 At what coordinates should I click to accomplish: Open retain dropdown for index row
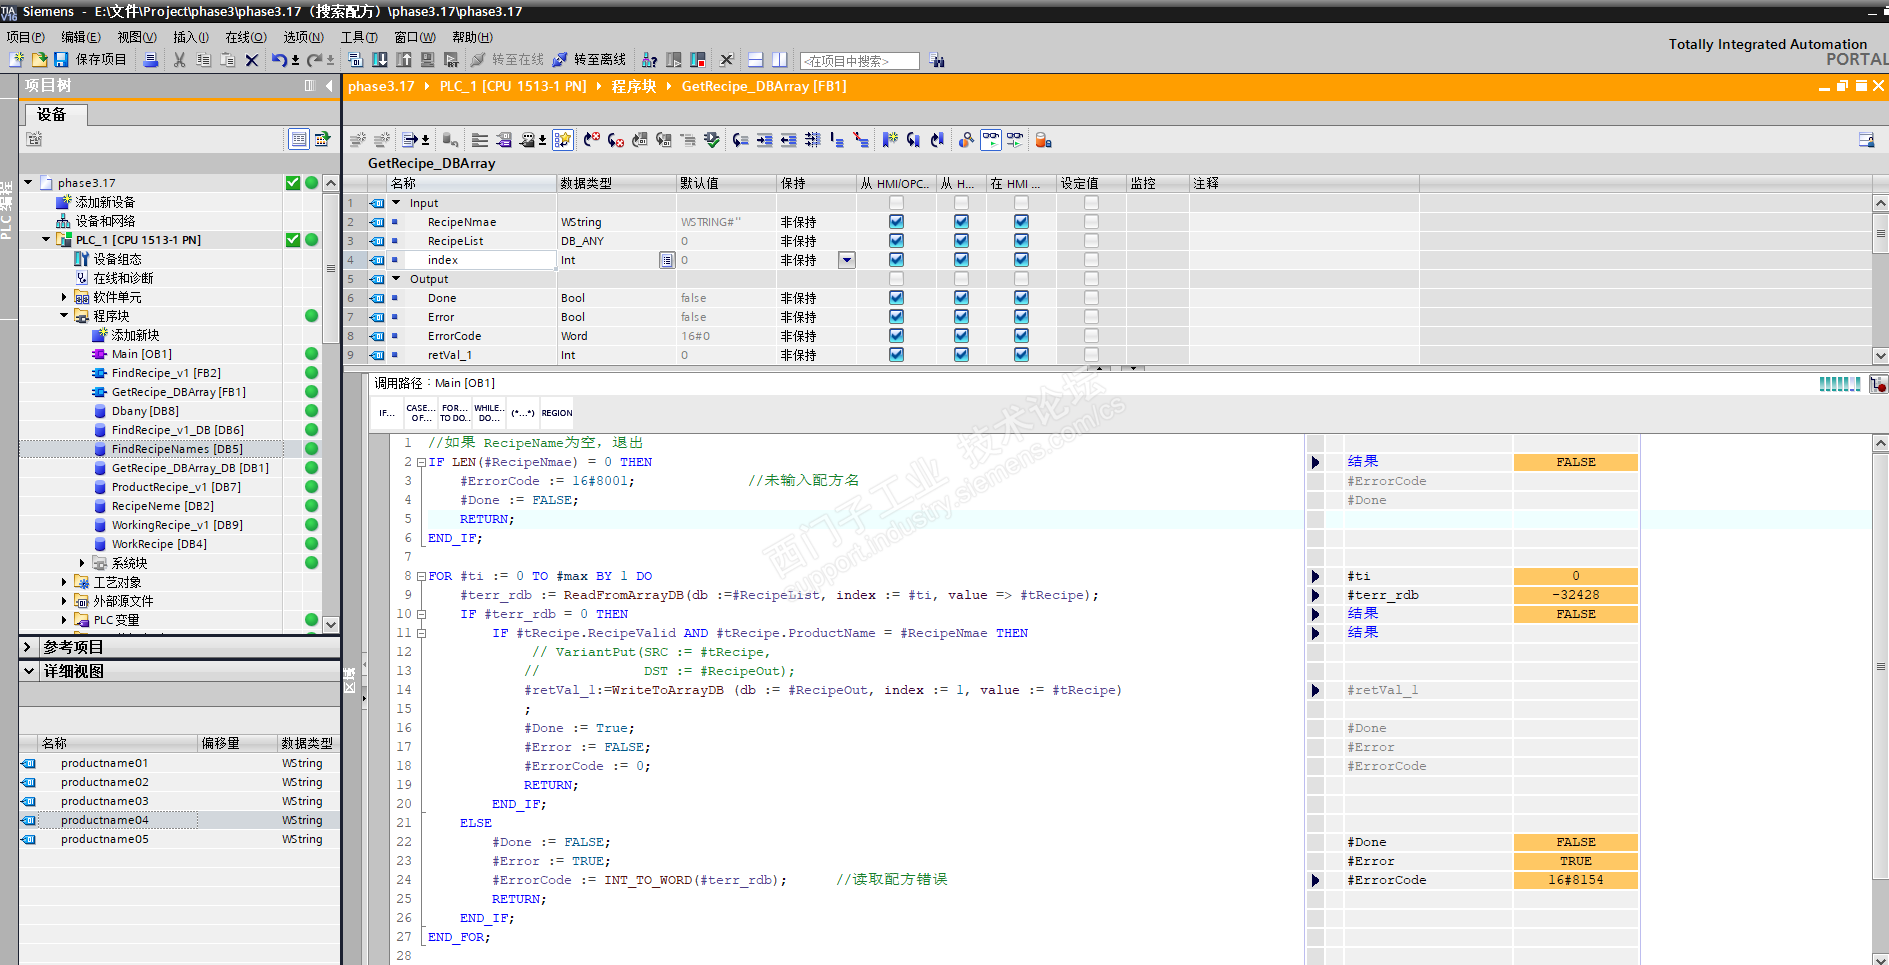coord(847,260)
